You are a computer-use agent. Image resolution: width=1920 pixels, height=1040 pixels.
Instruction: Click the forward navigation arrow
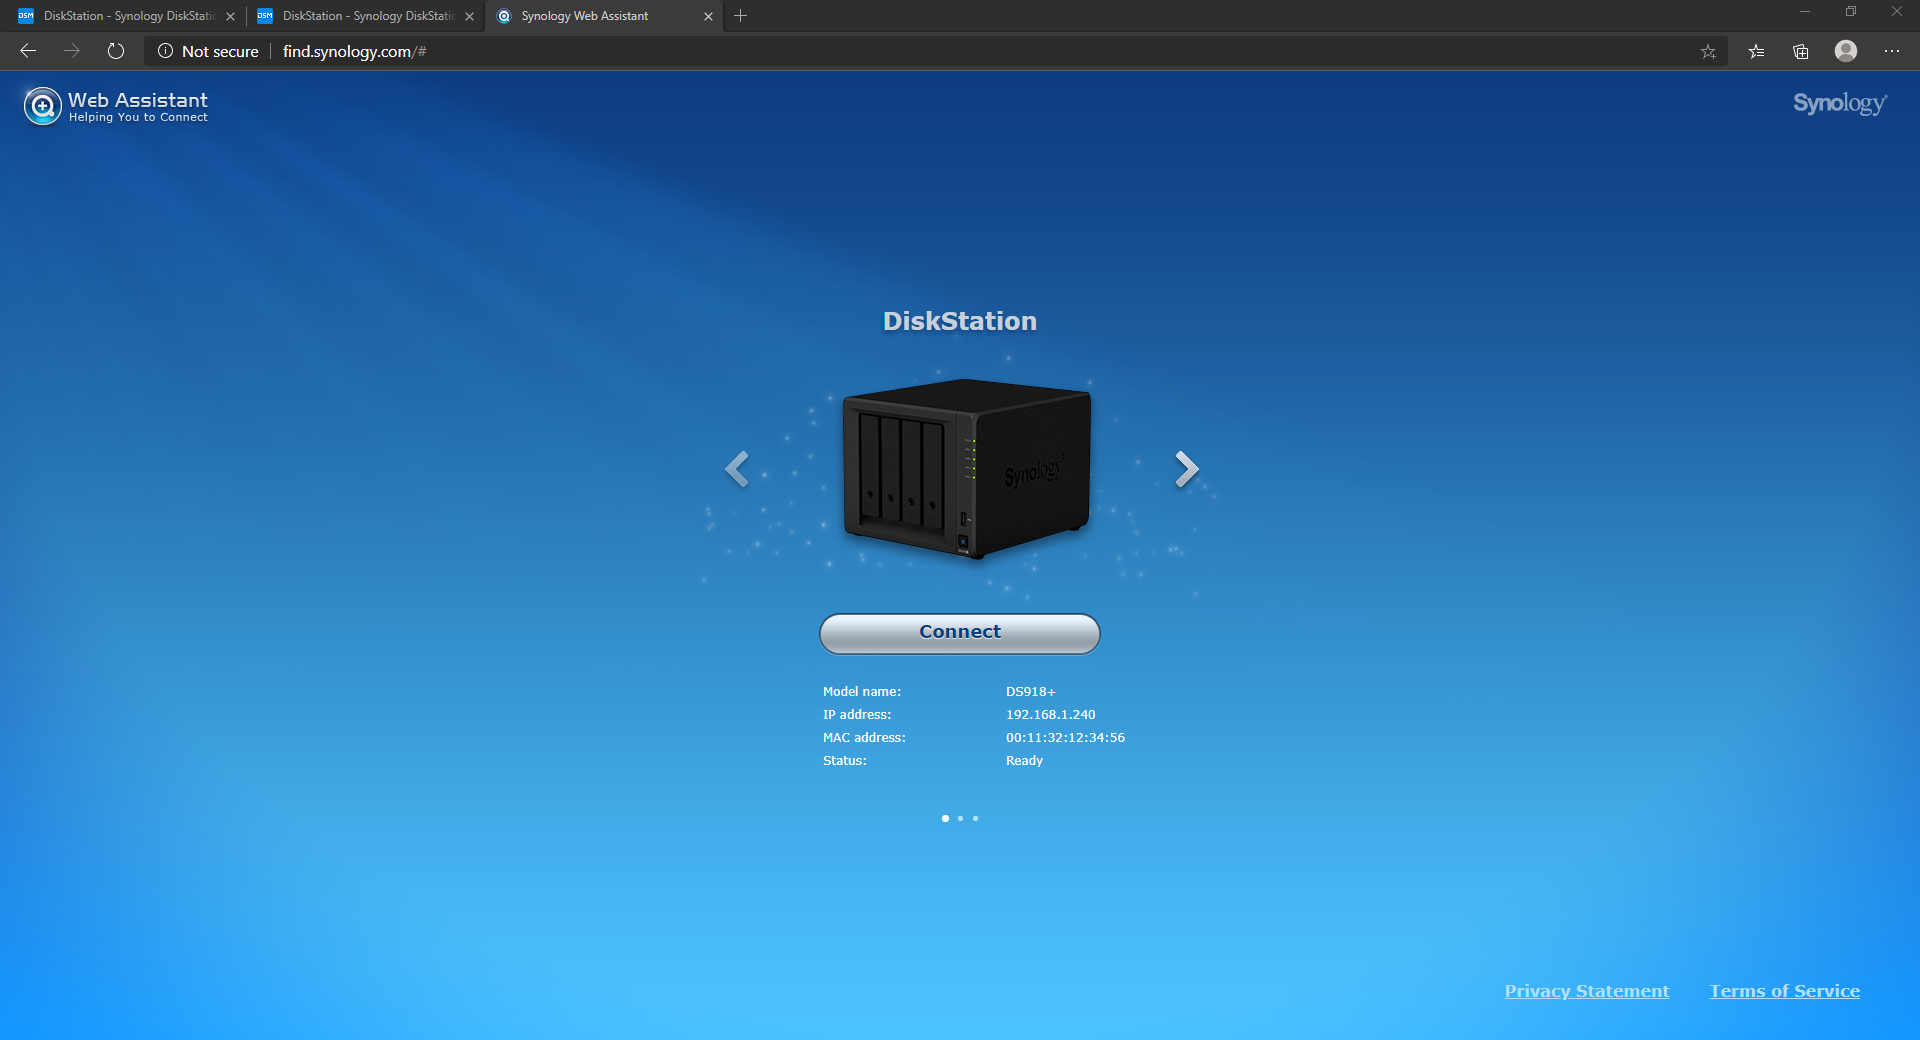click(x=72, y=51)
